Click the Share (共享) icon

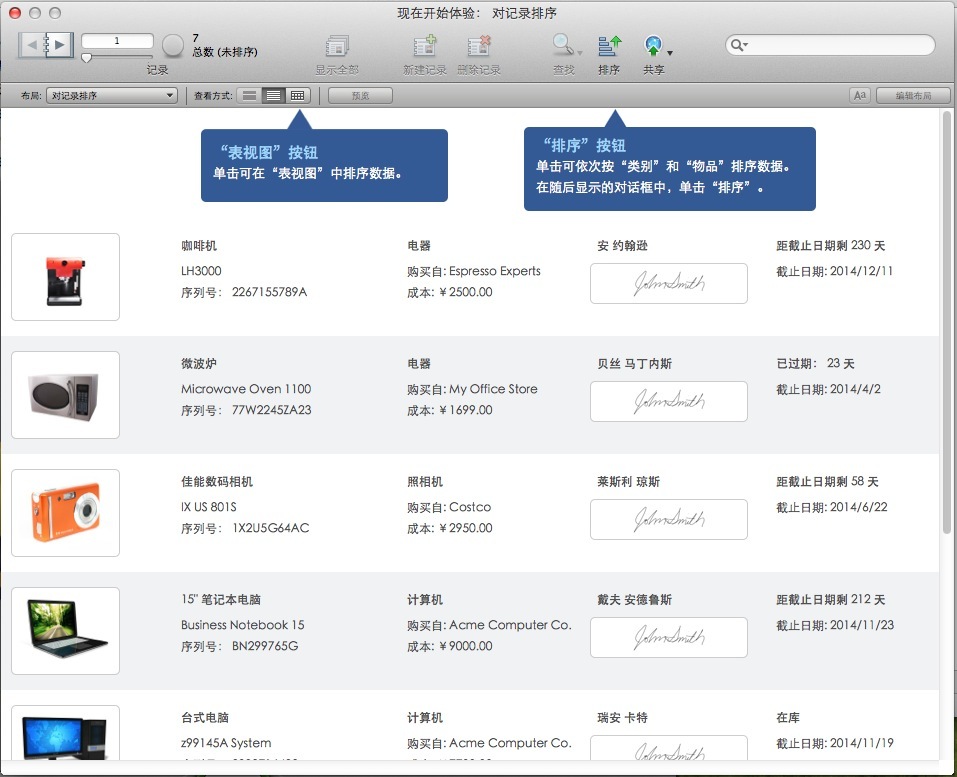(x=652, y=46)
